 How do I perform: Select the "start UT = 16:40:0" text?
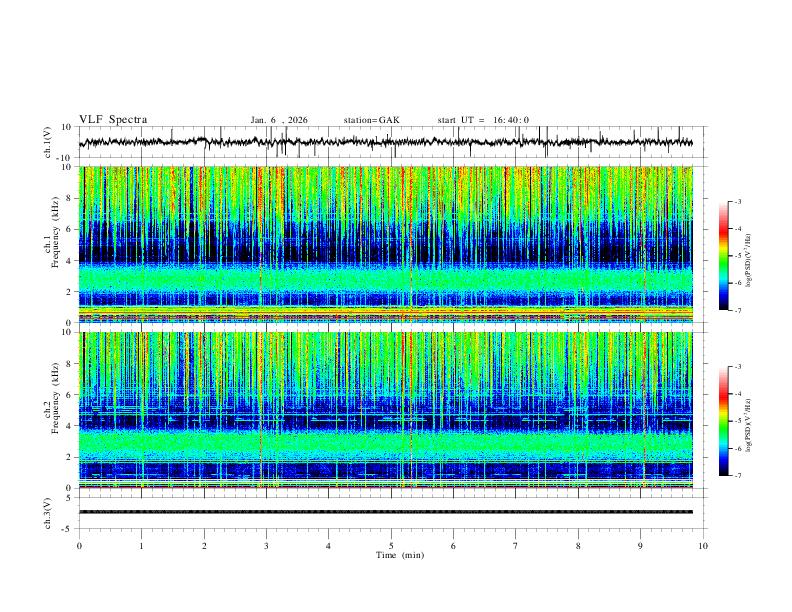tap(483, 120)
